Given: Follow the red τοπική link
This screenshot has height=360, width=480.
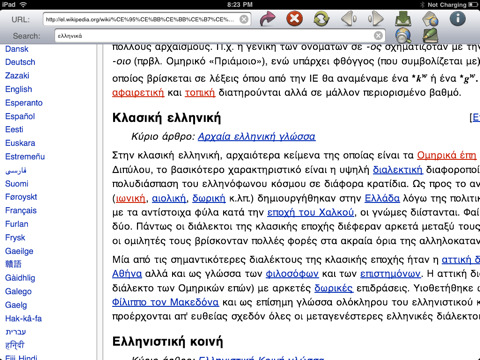Looking at the screenshot, I should pyautogui.click(x=200, y=92).
